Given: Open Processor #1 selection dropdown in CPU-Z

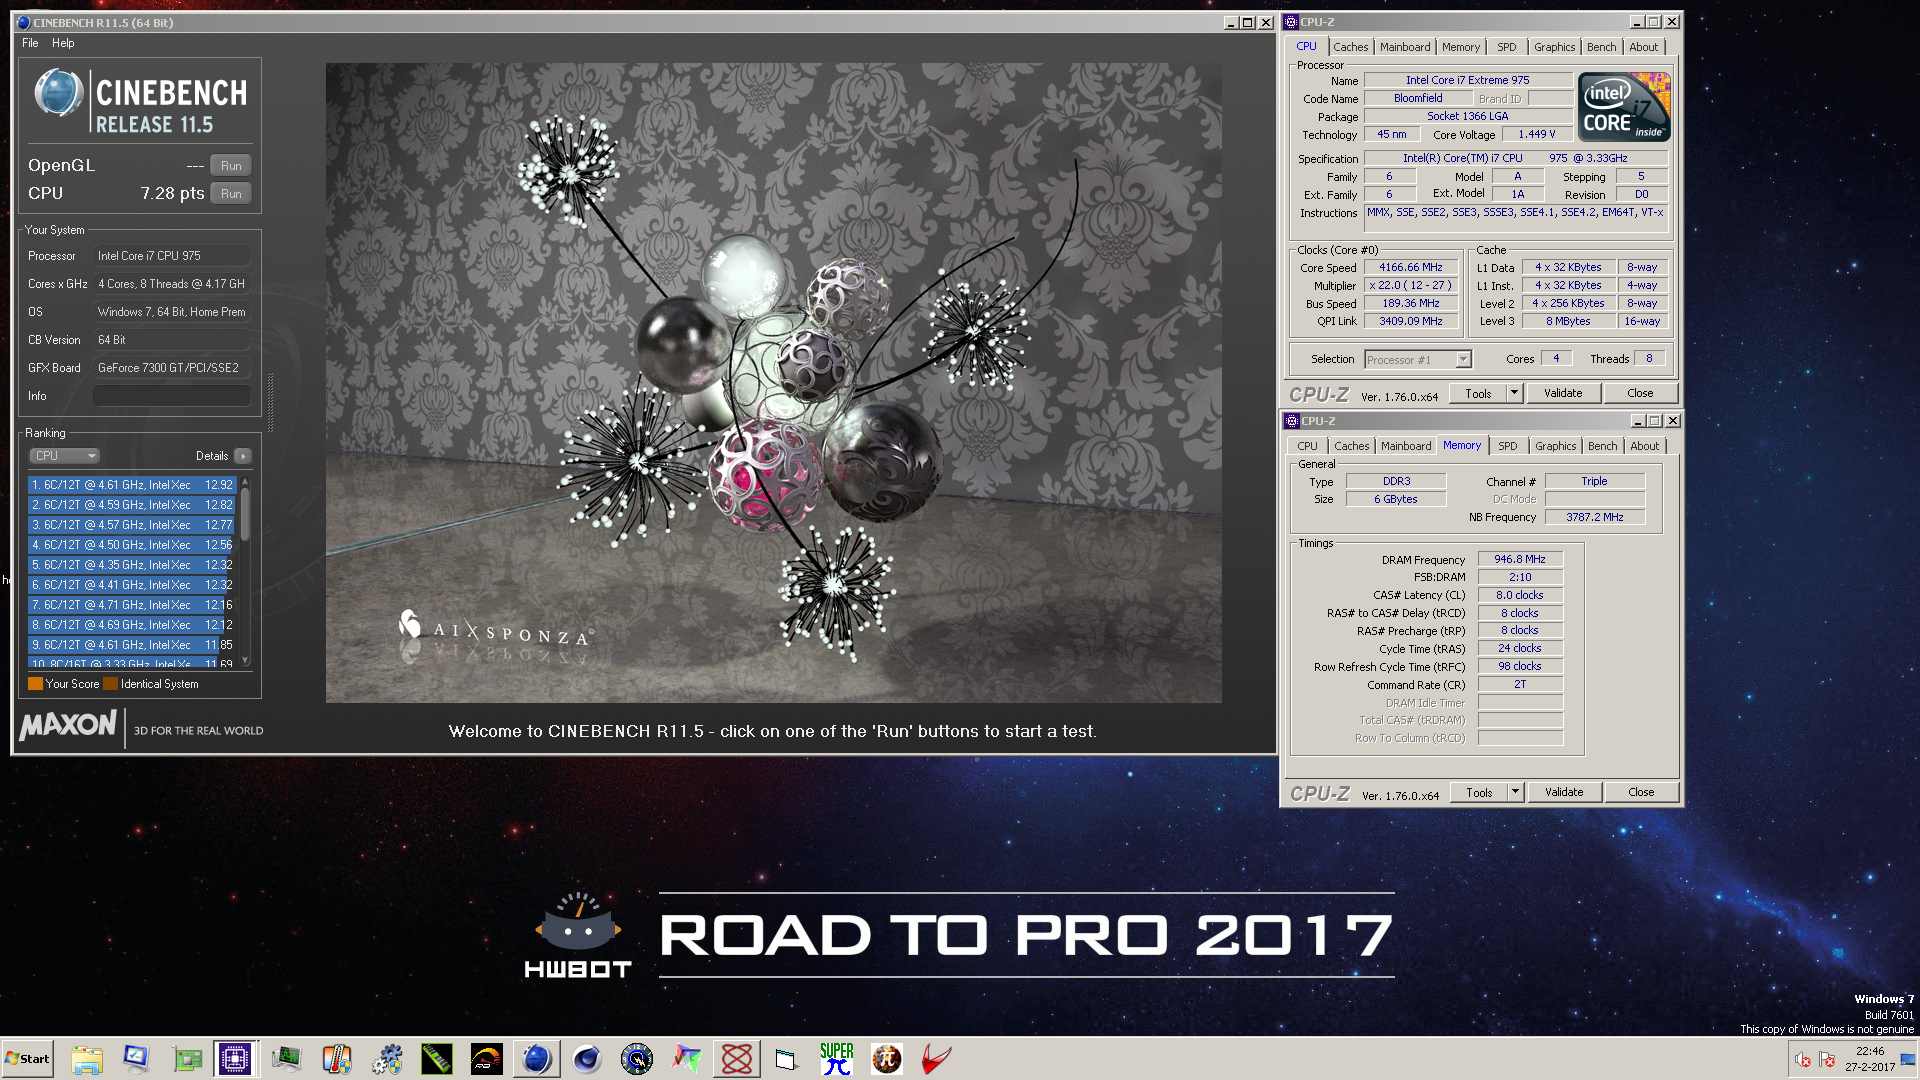Looking at the screenshot, I should 1418,360.
